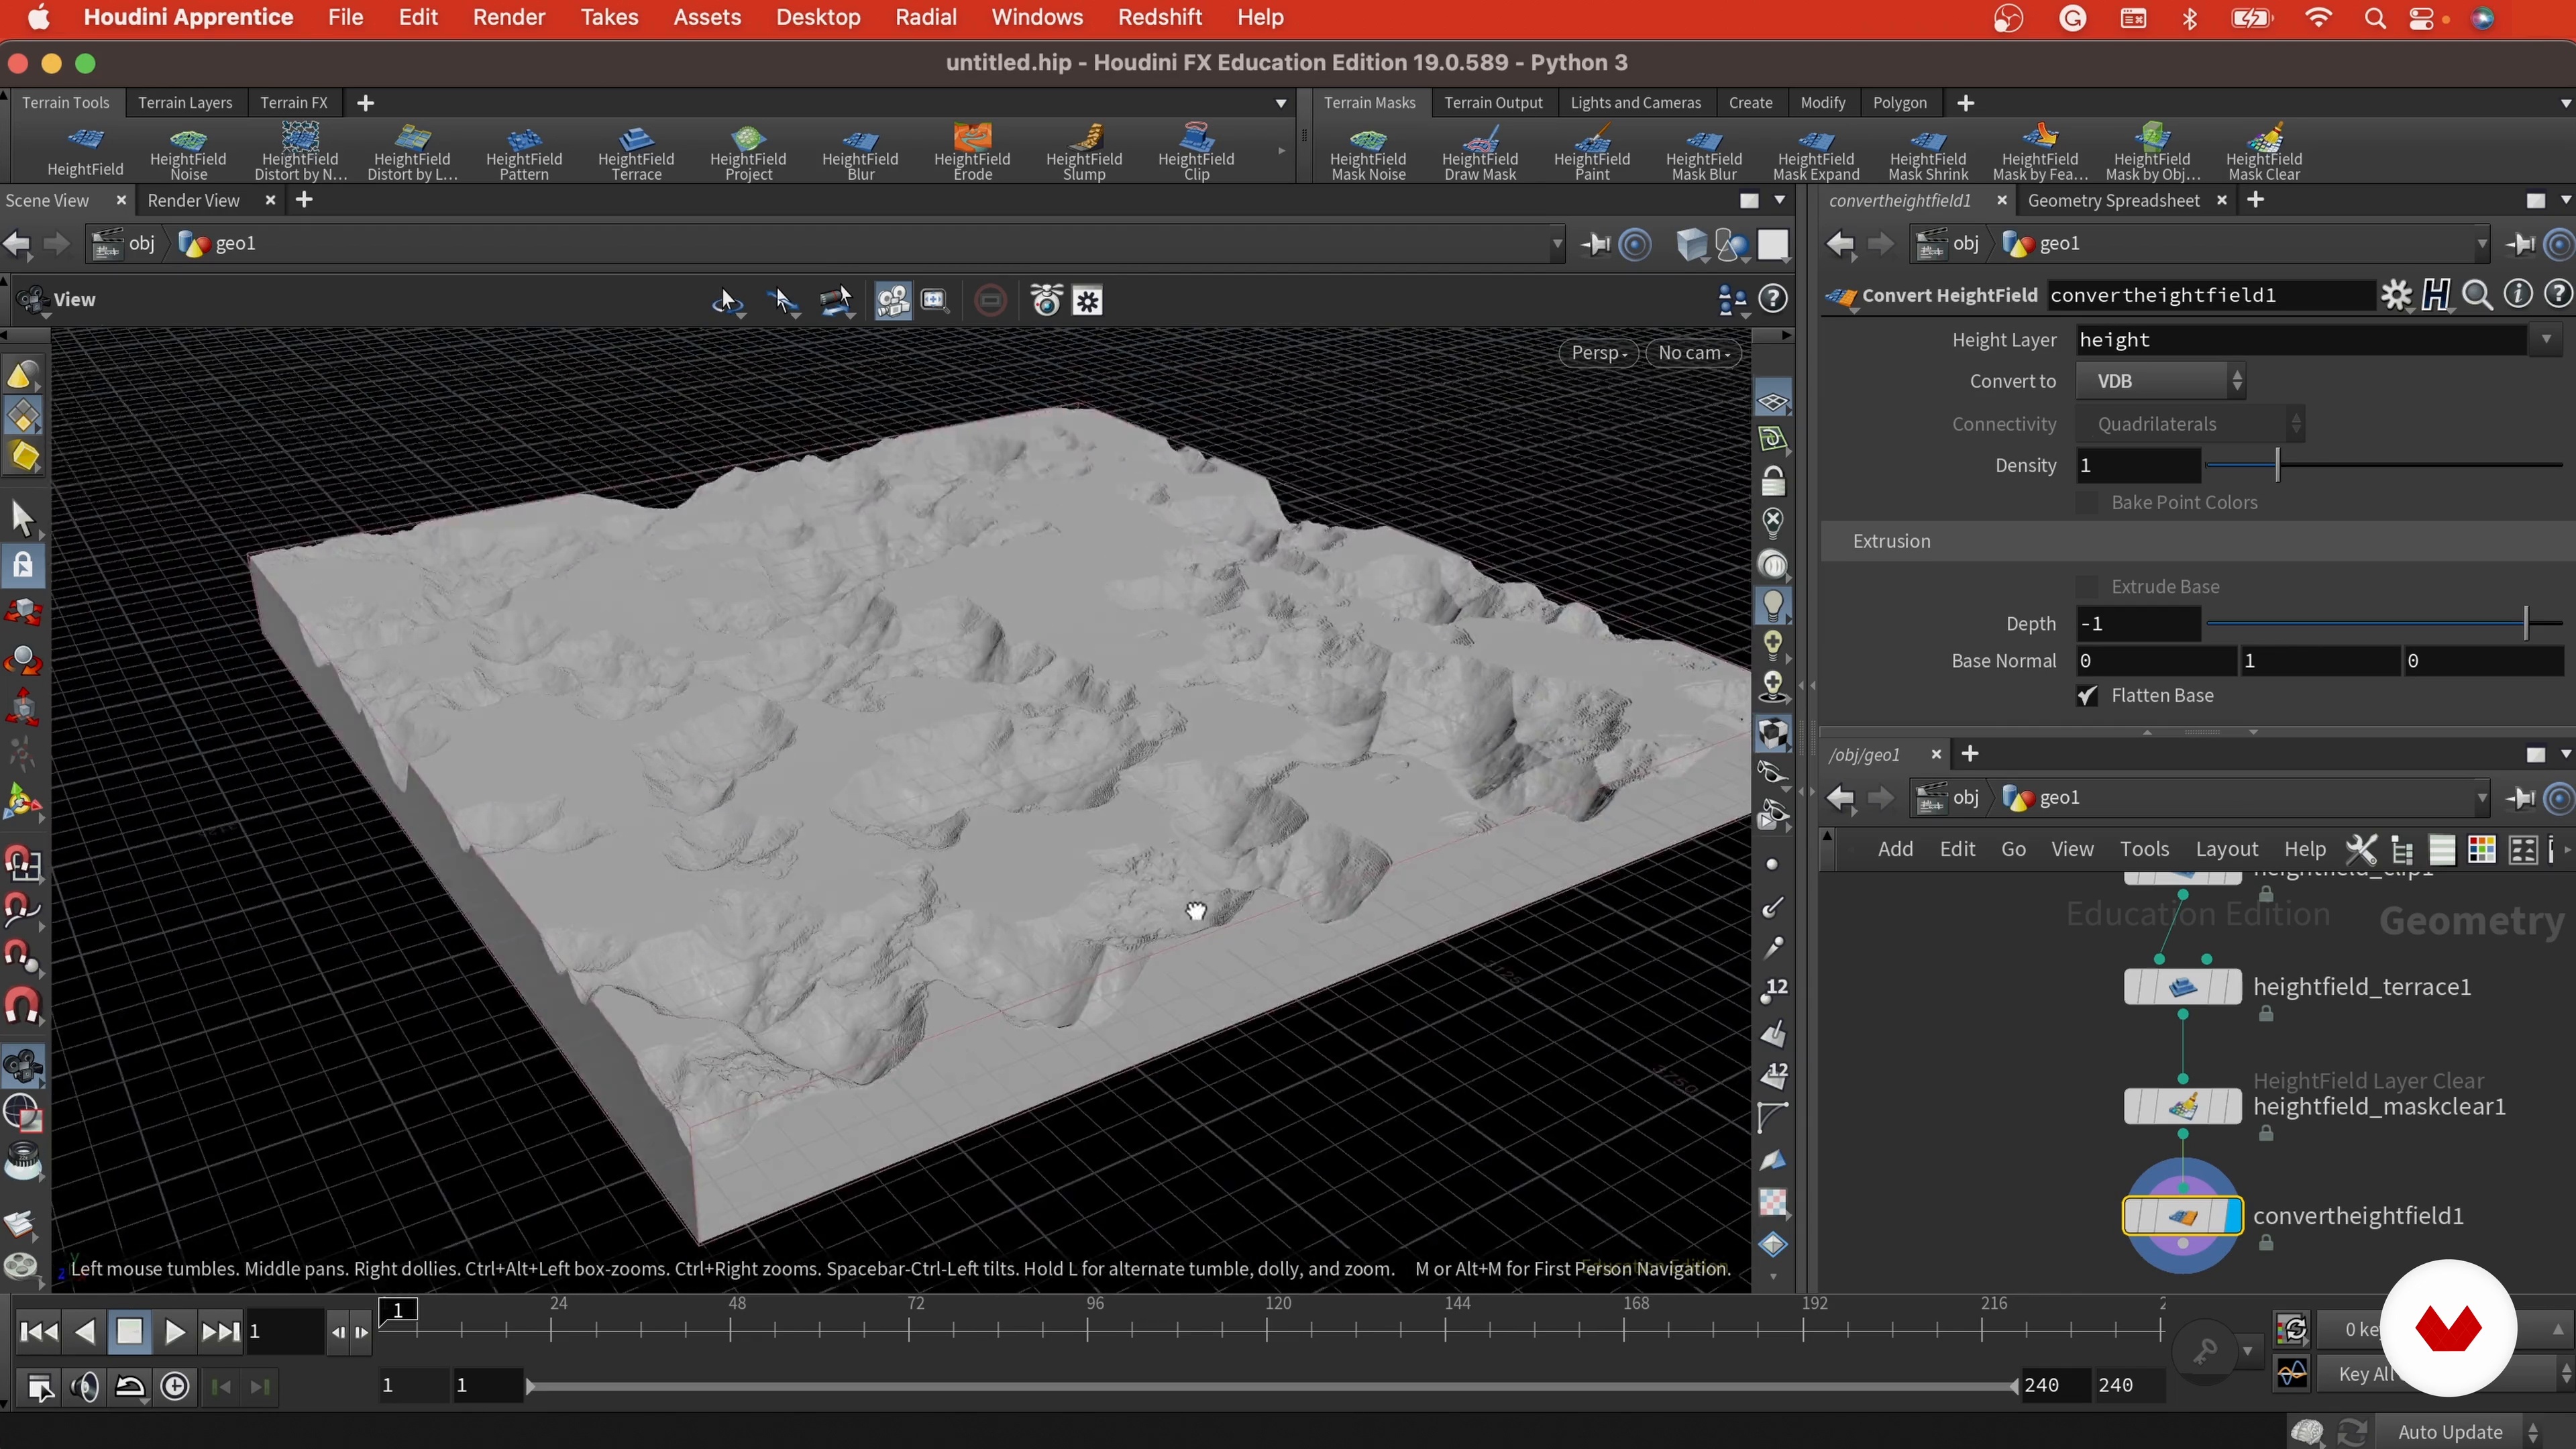Switch to the Render View tab
Viewport: 2576px width, 1449px height.
194,200
